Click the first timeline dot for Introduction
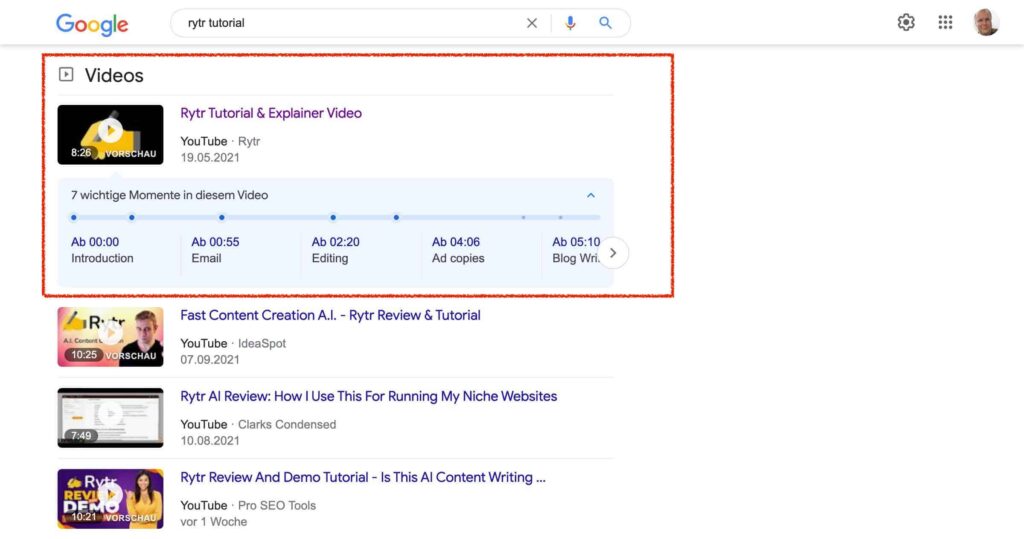 tap(74, 218)
